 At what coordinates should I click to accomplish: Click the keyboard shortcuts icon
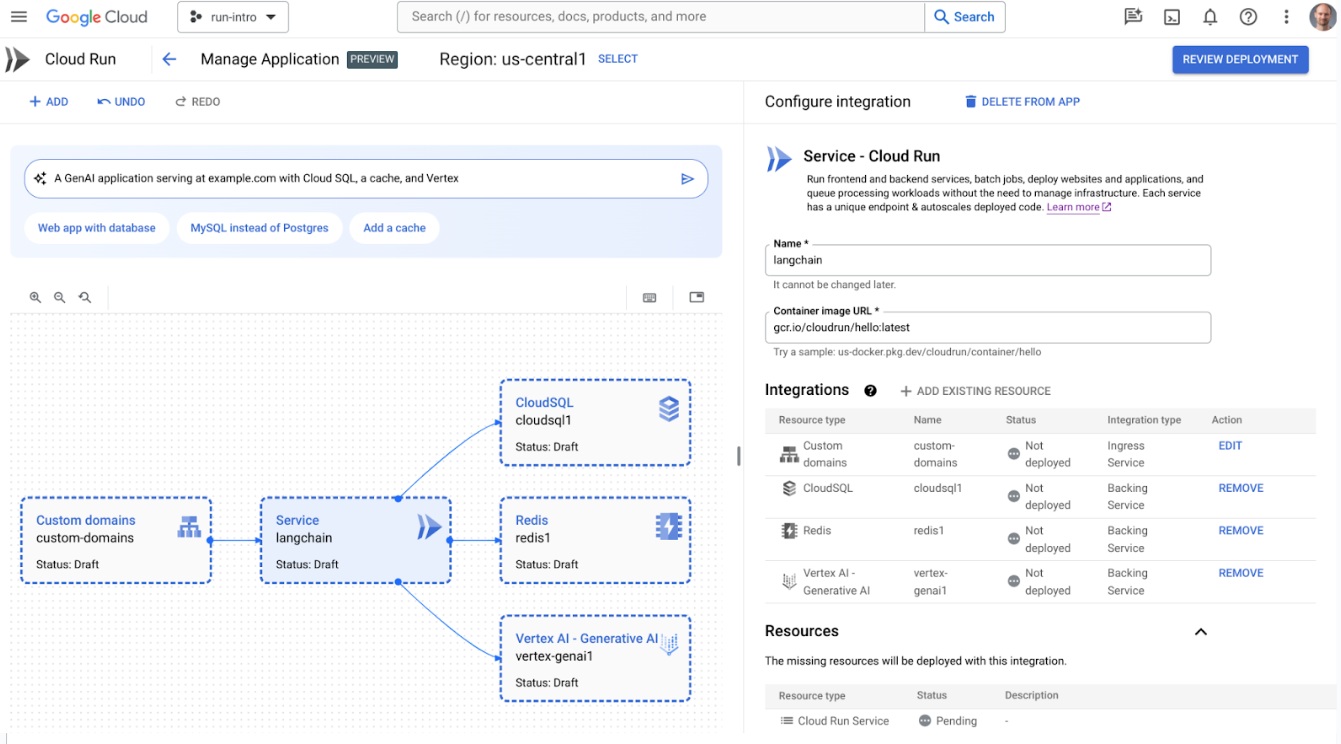[650, 297]
